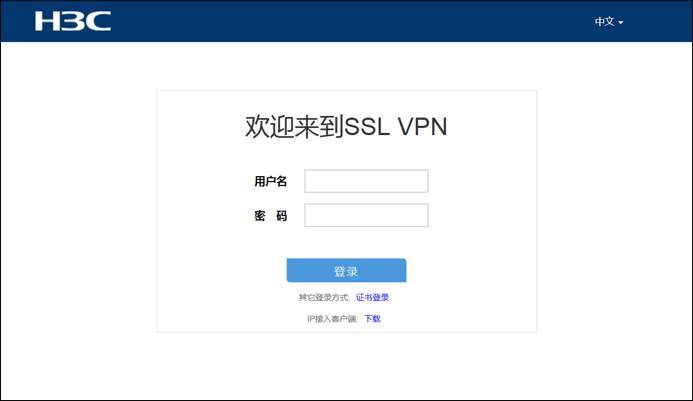Viewport: 693px width, 401px height.
Task: Click empty area of blue header bar
Action: [354, 21]
